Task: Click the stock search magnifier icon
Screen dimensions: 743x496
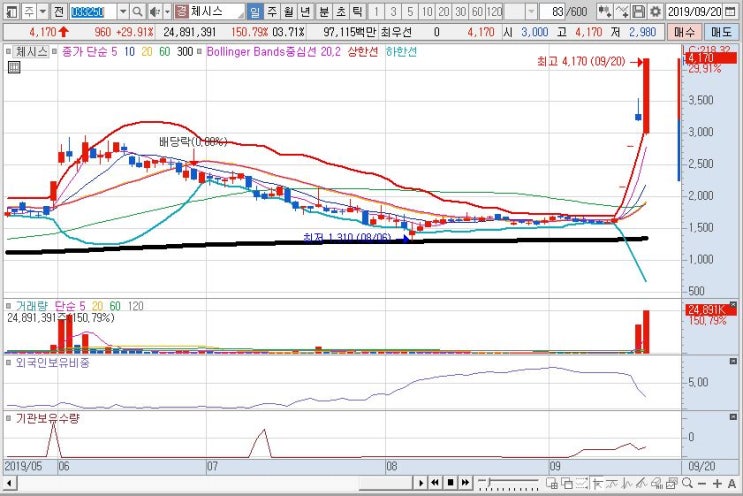Action: (x=137, y=11)
